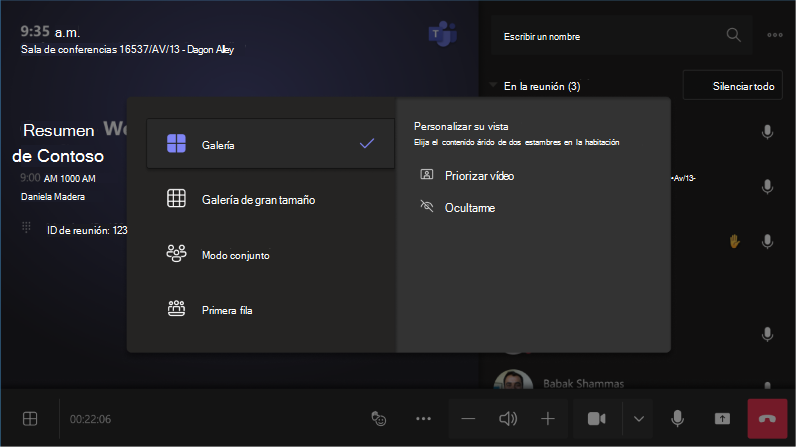The image size is (796, 447).
Task: Click the Primera fila people icon
Action: pyautogui.click(x=176, y=308)
